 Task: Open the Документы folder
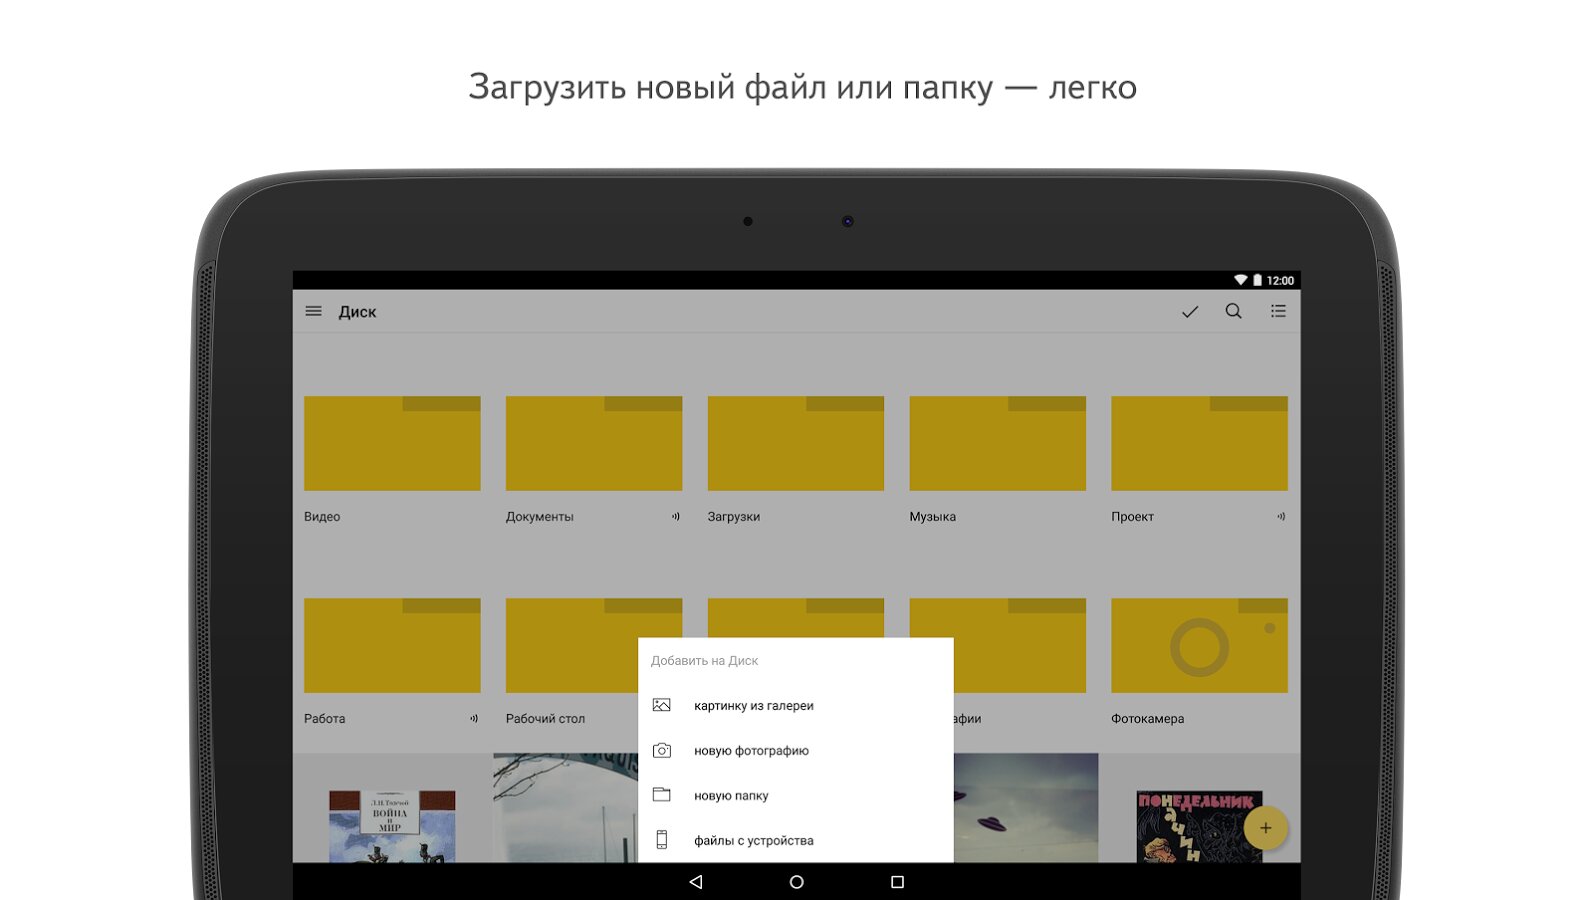click(x=594, y=444)
